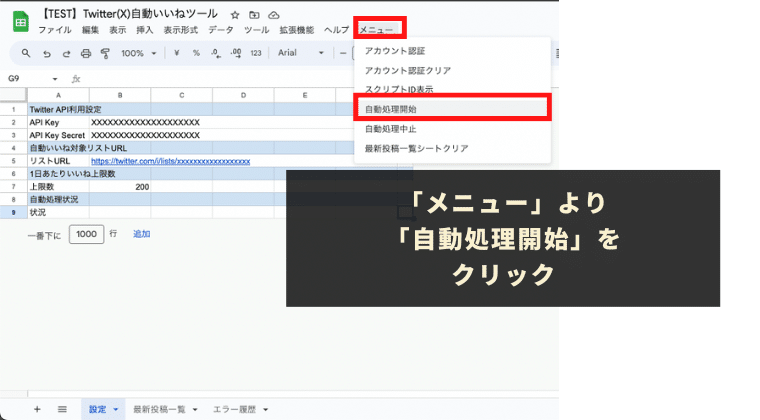Open the 100% zoom dropdown
Image resolution: width=760 pixels, height=420 pixels.
tap(139, 53)
